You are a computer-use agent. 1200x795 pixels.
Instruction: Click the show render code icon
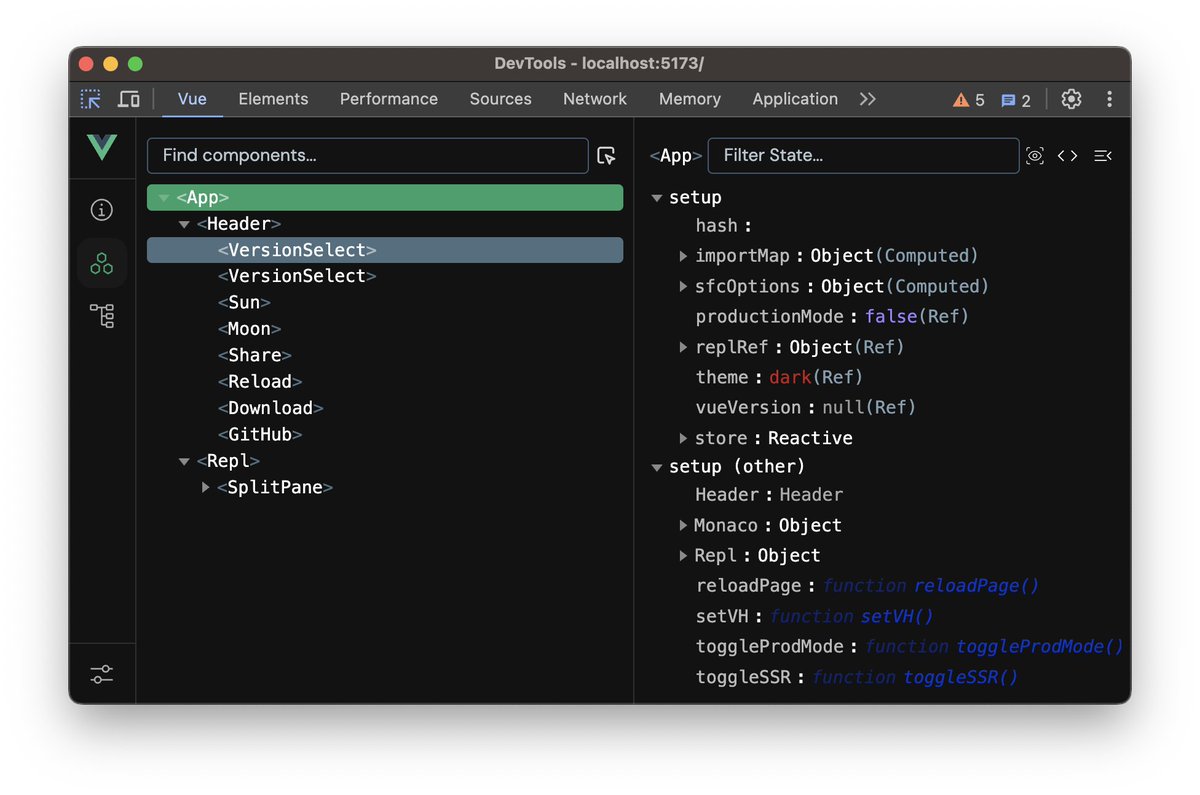click(x=1068, y=156)
